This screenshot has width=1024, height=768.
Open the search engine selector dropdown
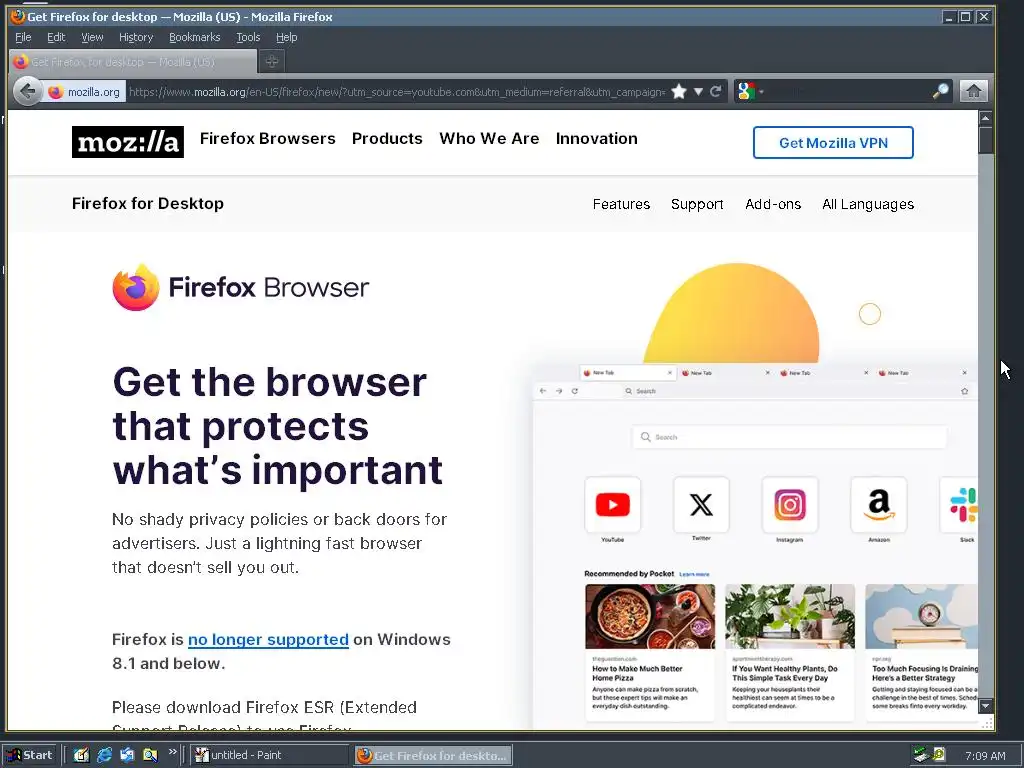tap(750, 91)
